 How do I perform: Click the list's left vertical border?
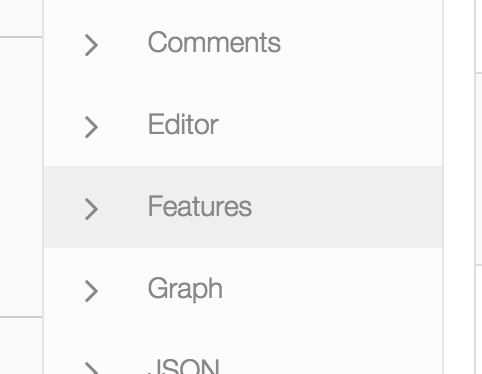click(x=43, y=187)
